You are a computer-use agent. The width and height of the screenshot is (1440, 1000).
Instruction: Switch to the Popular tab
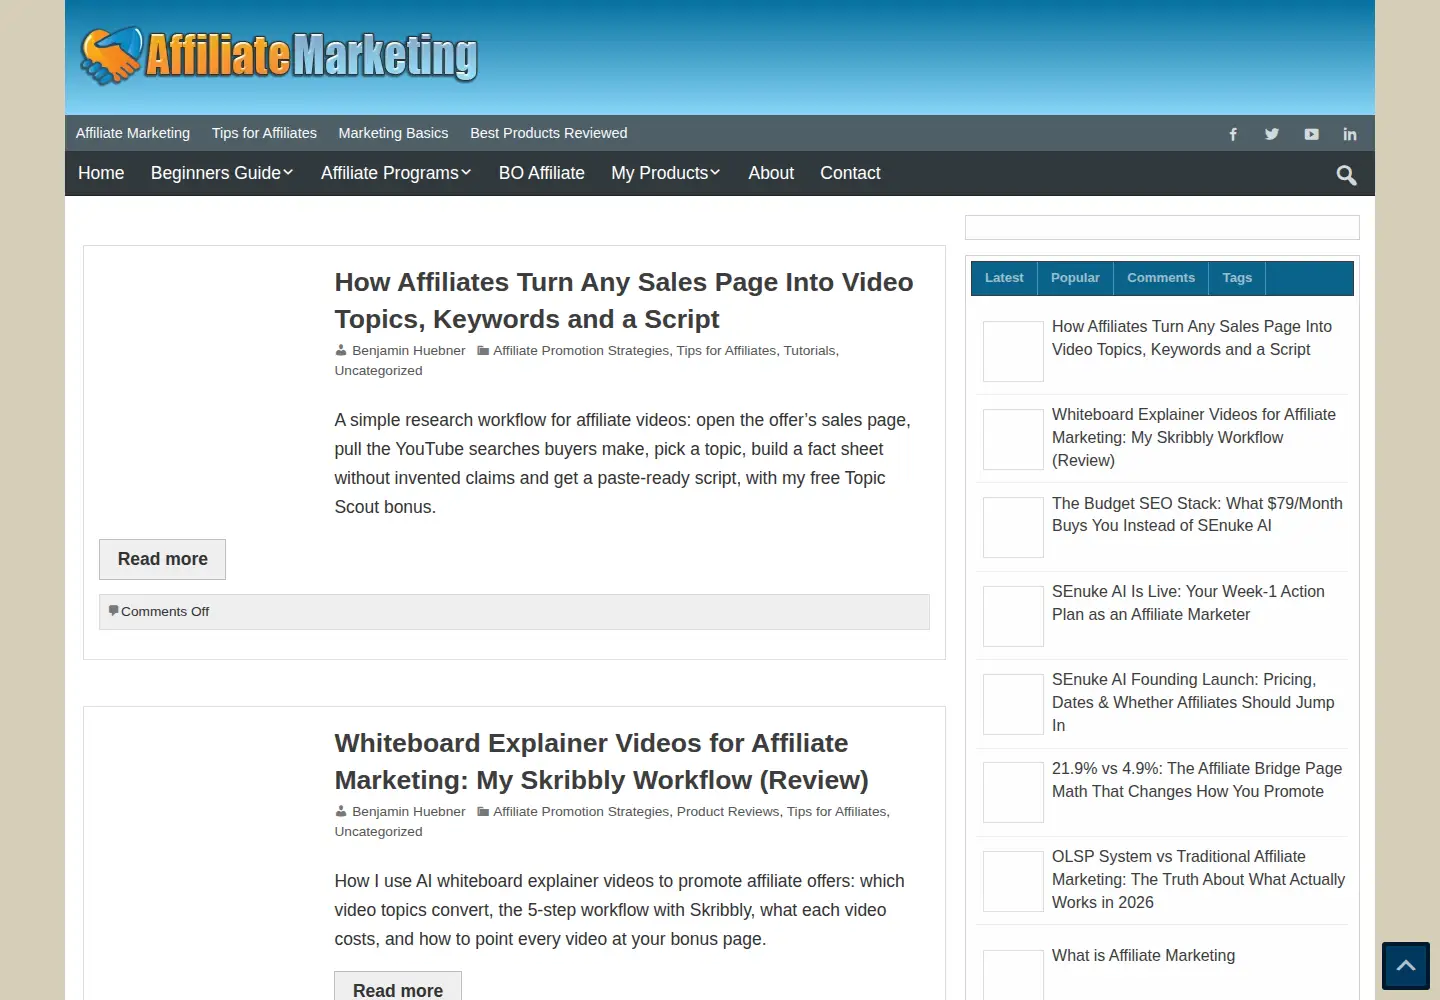point(1075,278)
